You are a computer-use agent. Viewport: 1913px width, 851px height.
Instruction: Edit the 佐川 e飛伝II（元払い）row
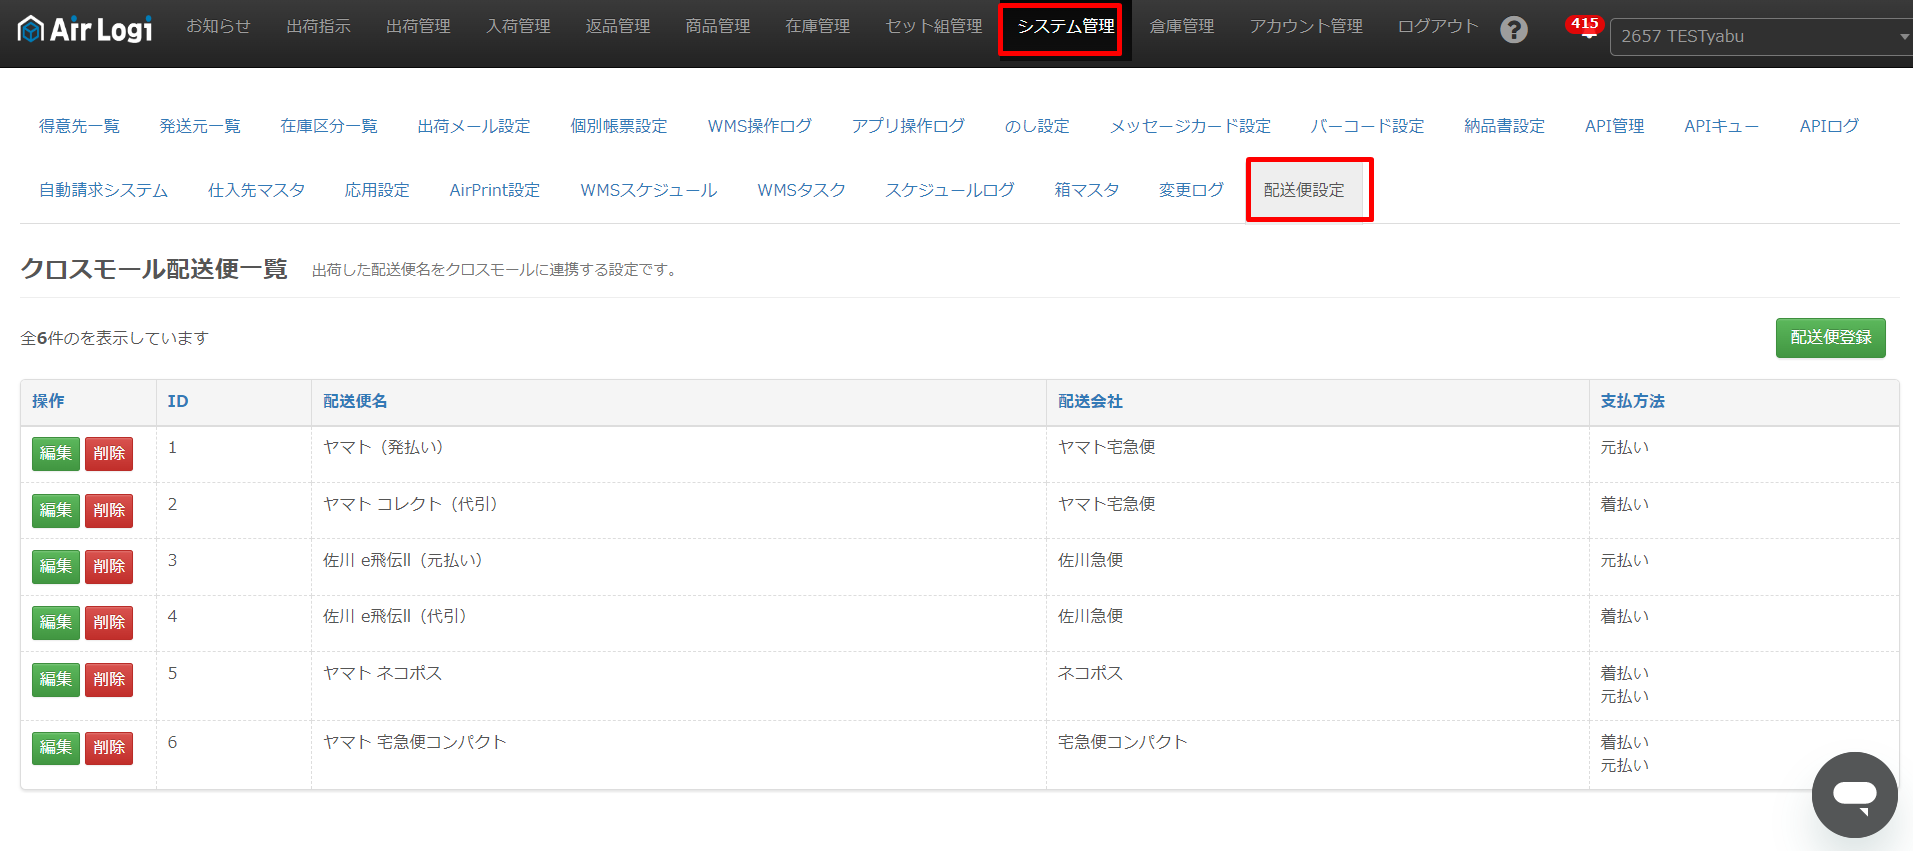[56, 567]
